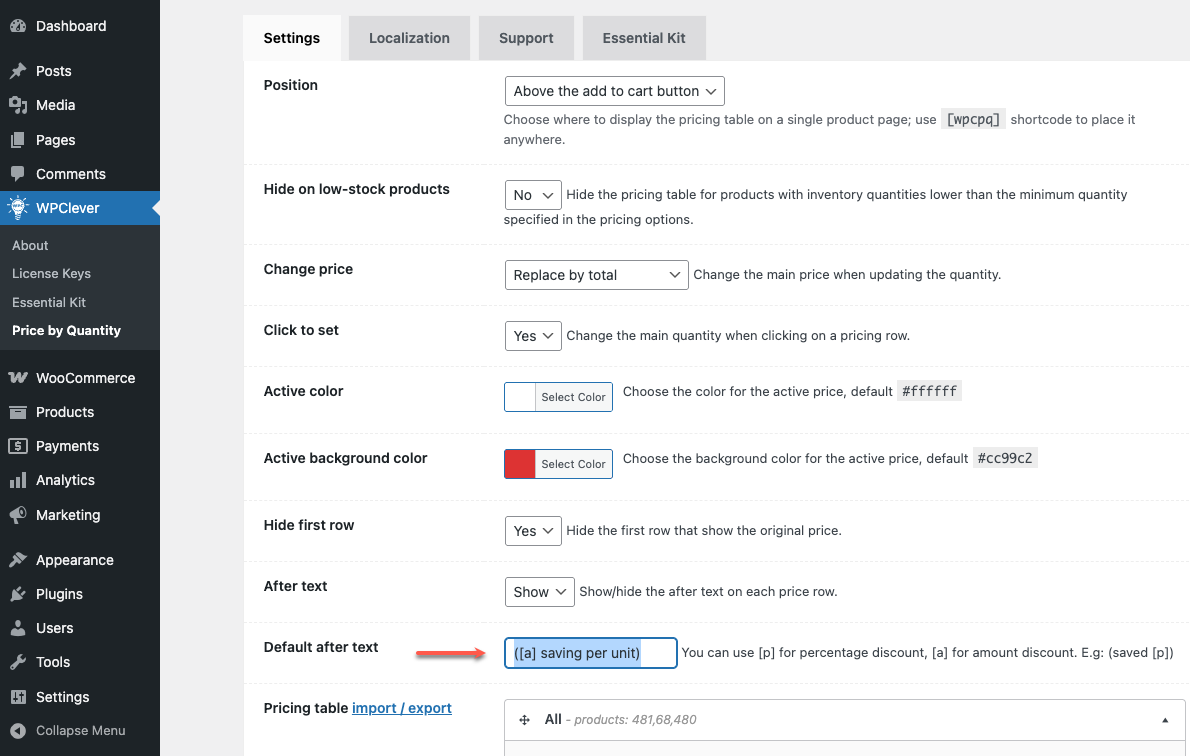Click the Analytics bar chart icon
This screenshot has height=756, width=1190.
click(x=18, y=480)
